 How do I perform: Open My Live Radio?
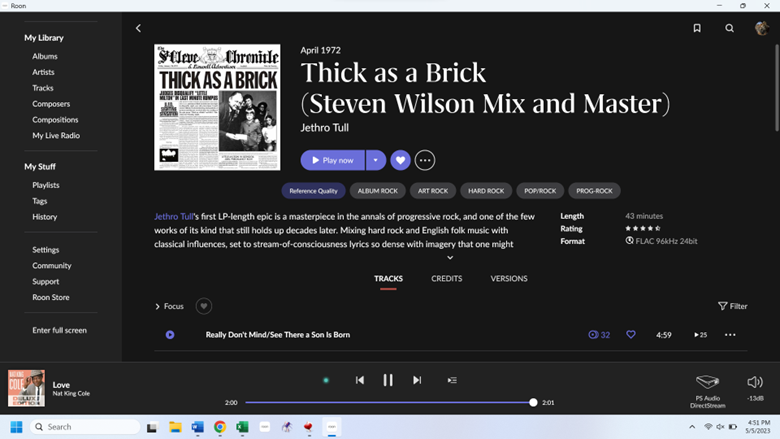tap(56, 135)
